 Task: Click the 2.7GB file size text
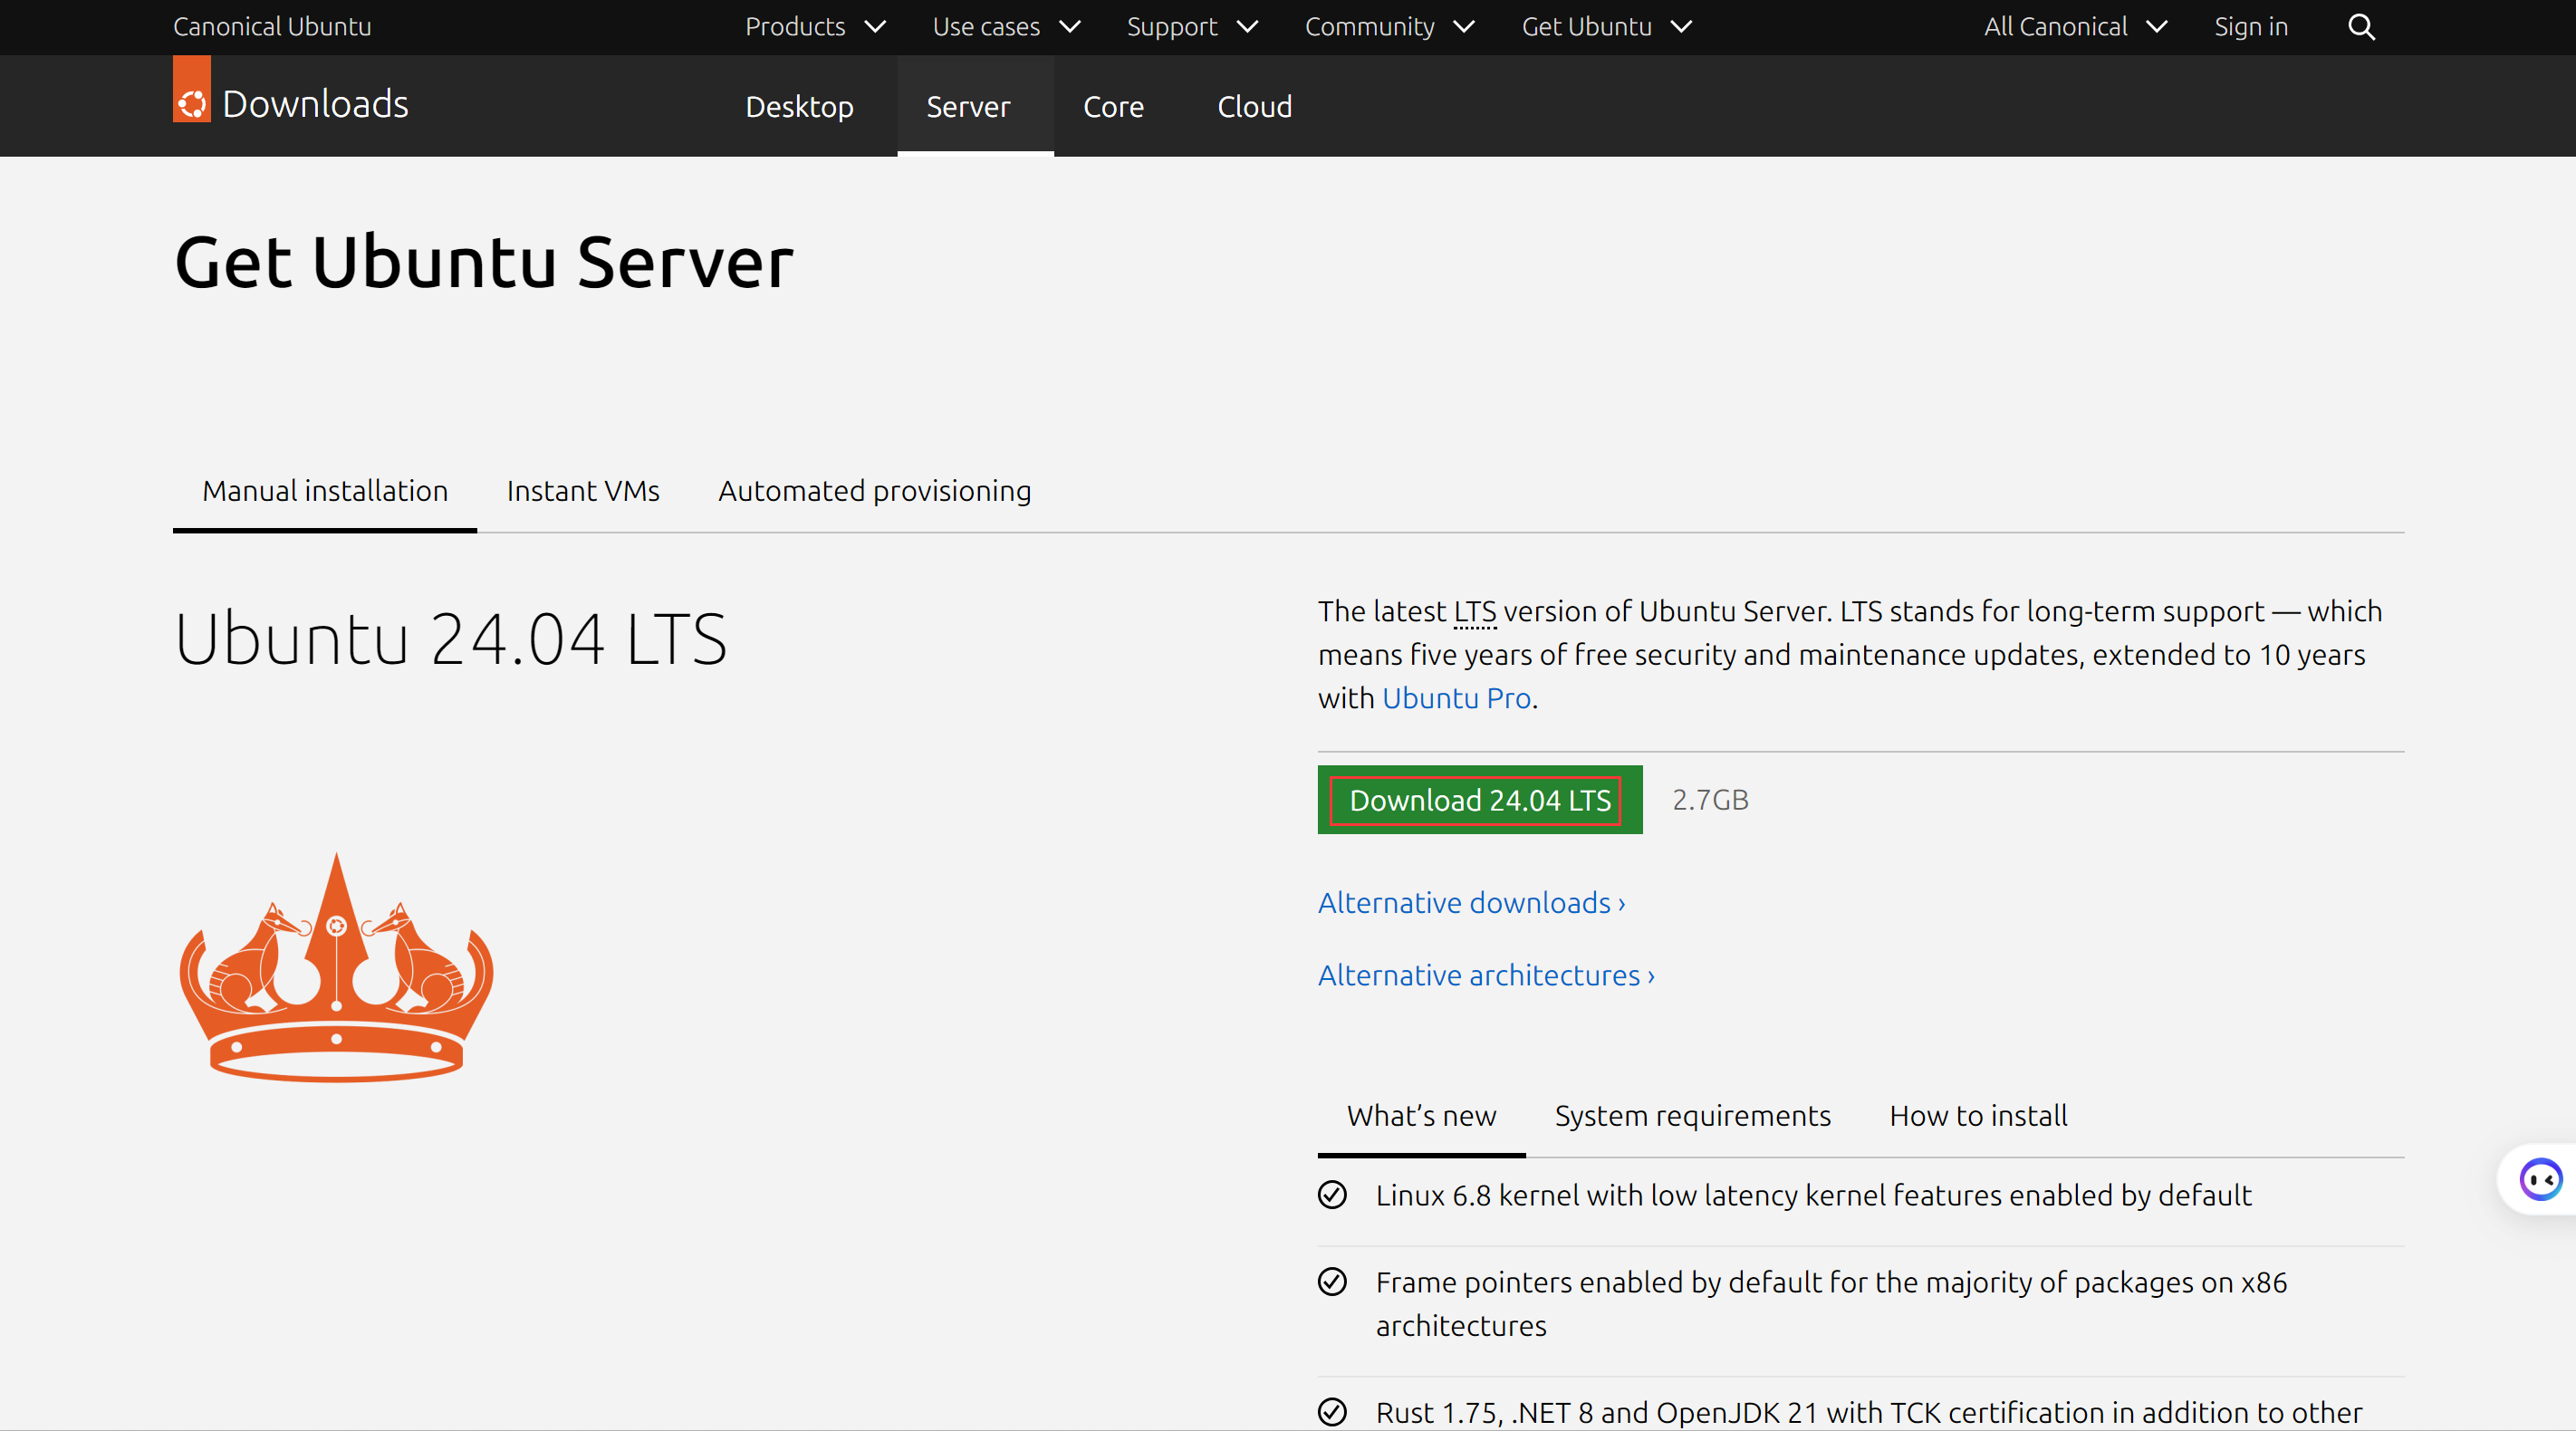click(x=1710, y=800)
